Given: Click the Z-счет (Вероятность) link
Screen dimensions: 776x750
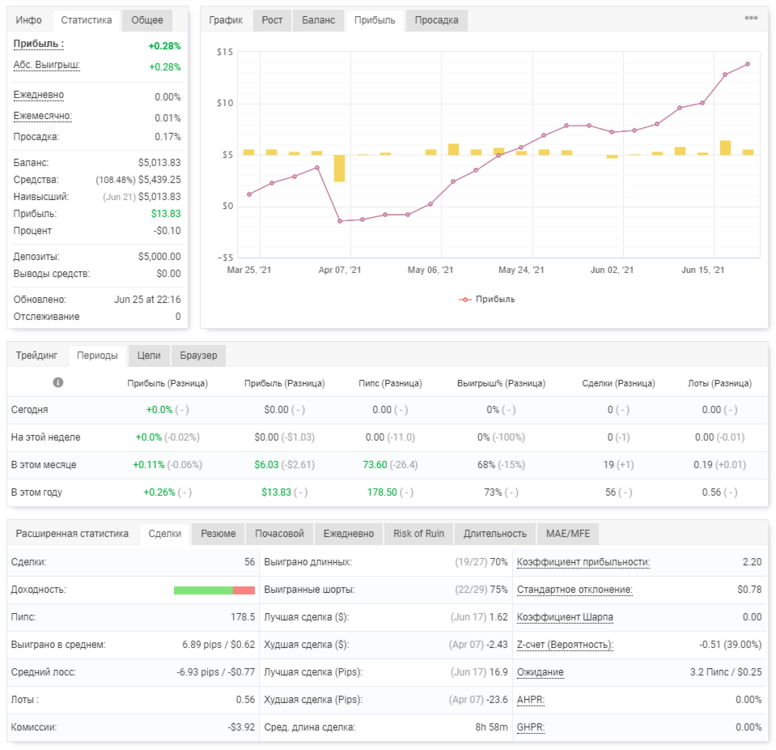Looking at the screenshot, I should pos(565,645).
